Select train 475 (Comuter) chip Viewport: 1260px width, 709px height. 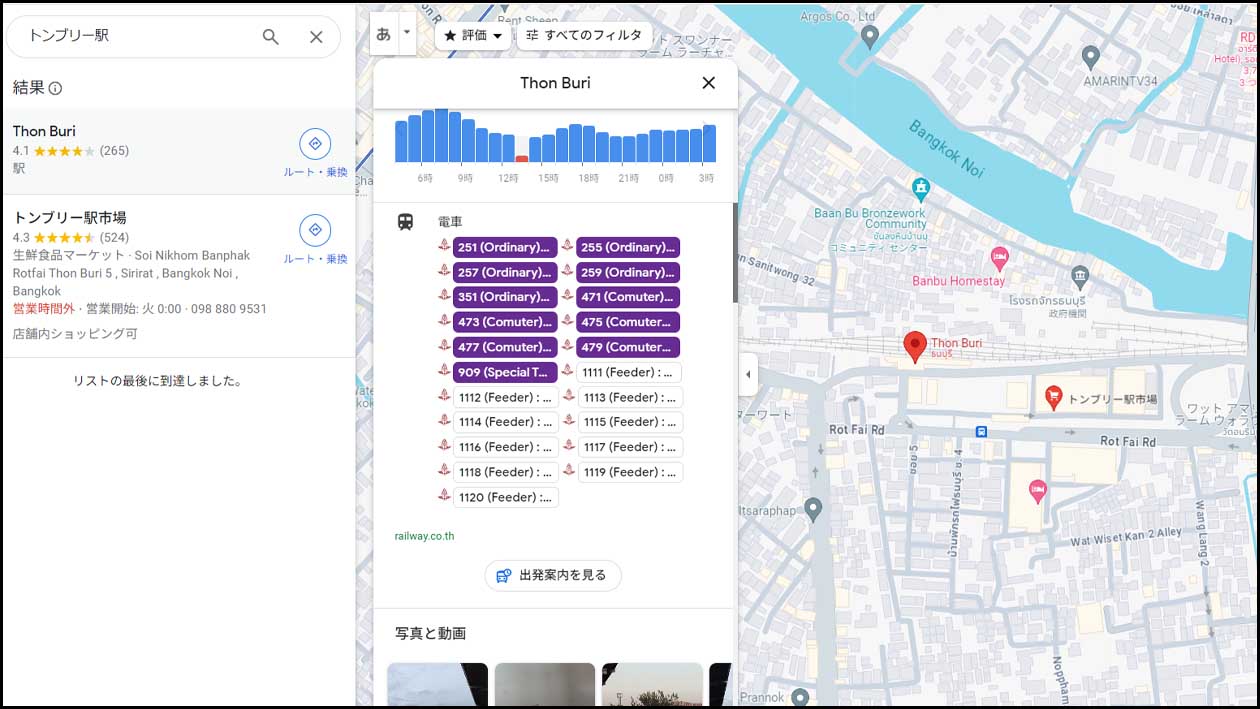click(628, 322)
